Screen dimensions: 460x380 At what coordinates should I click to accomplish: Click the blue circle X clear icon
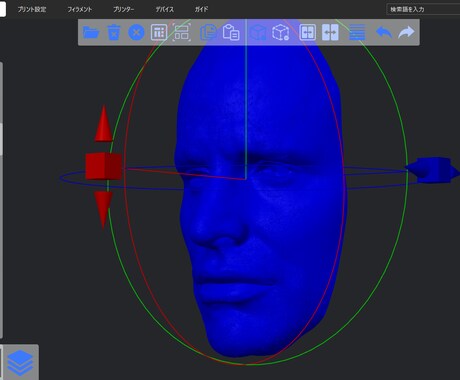pos(136,33)
